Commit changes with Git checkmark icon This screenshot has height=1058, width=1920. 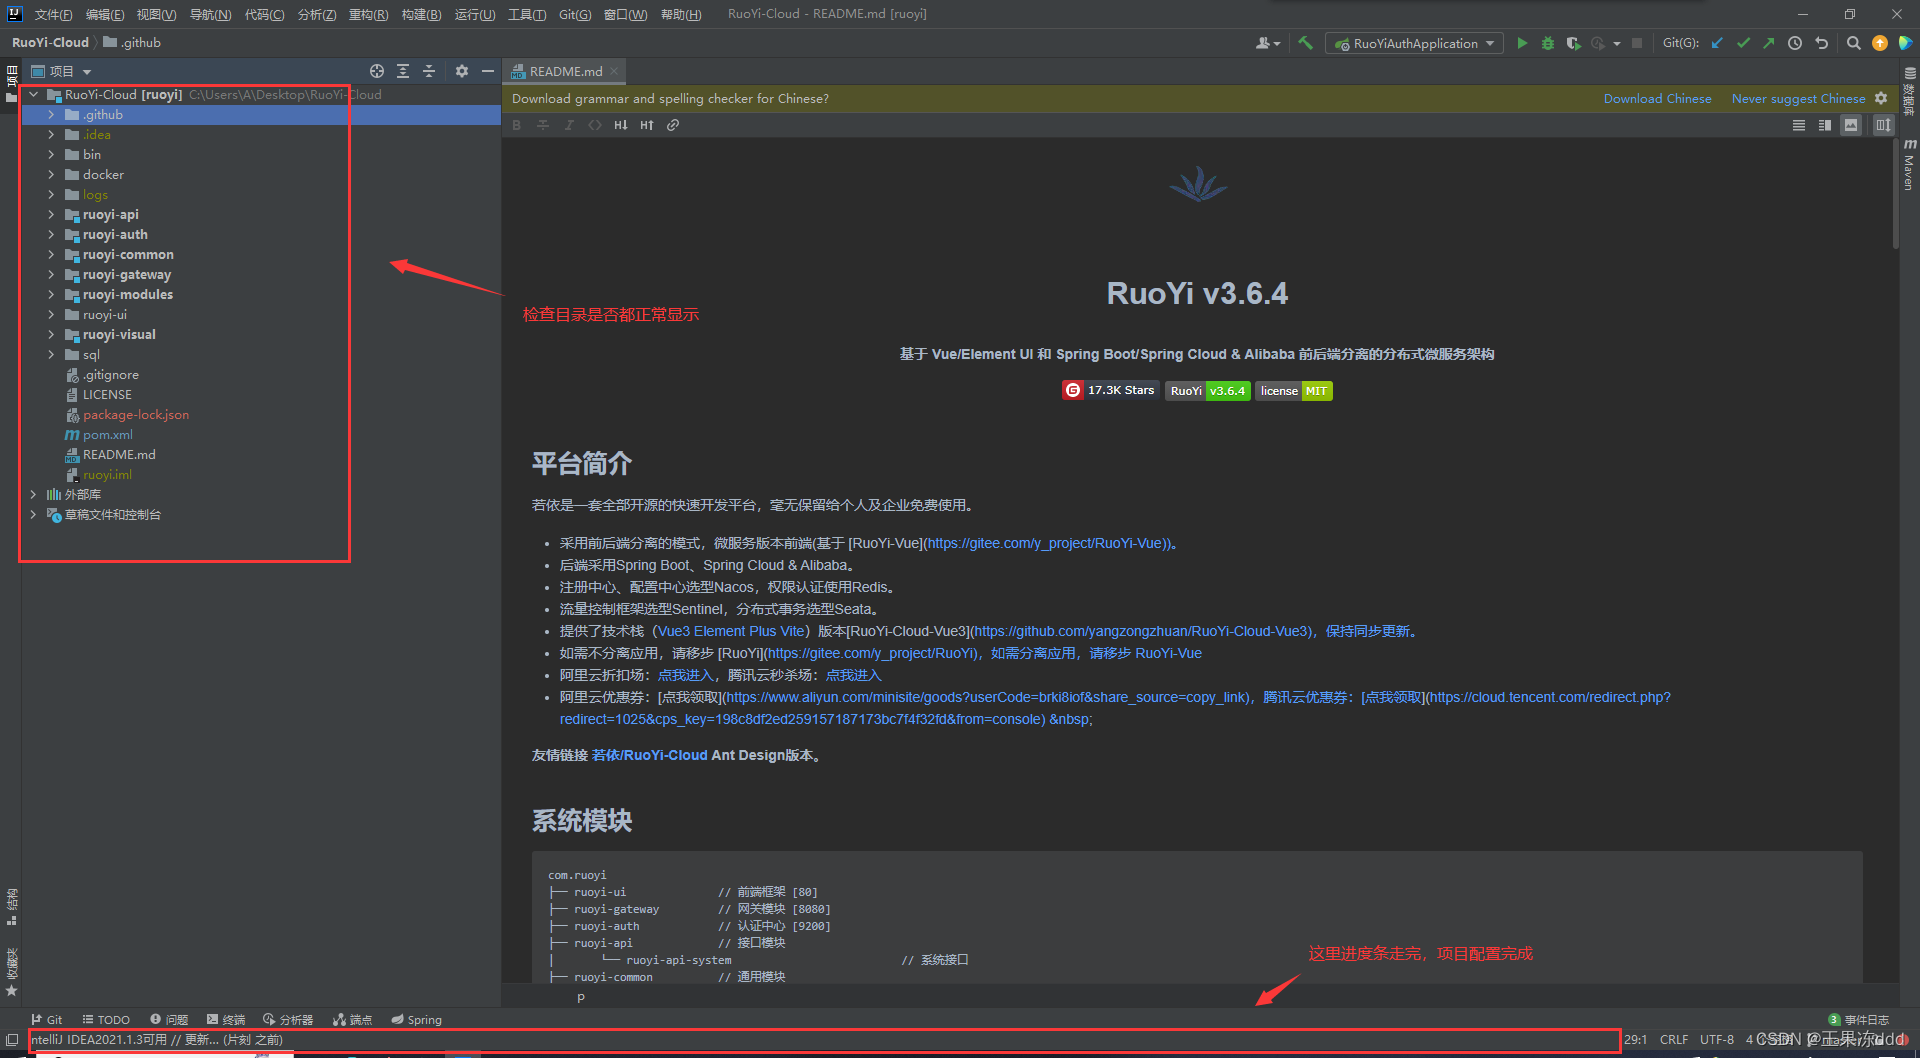tap(1743, 43)
